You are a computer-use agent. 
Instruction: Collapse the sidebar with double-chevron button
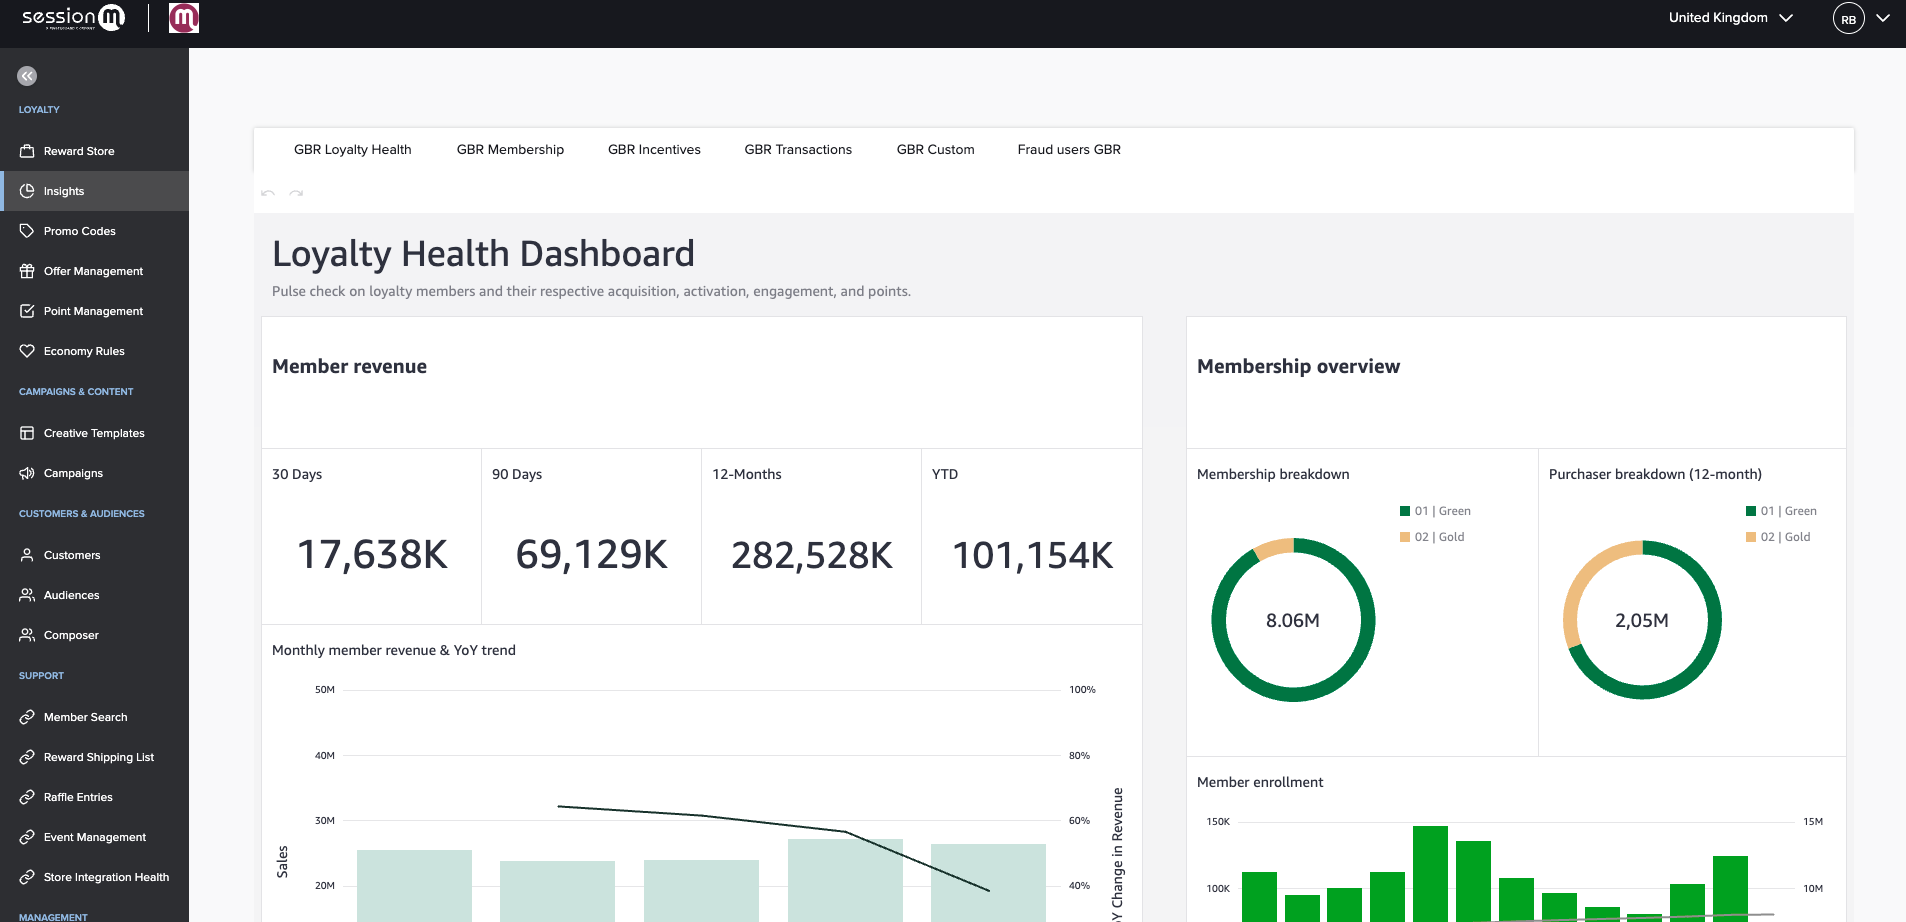(x=27, y=76)
